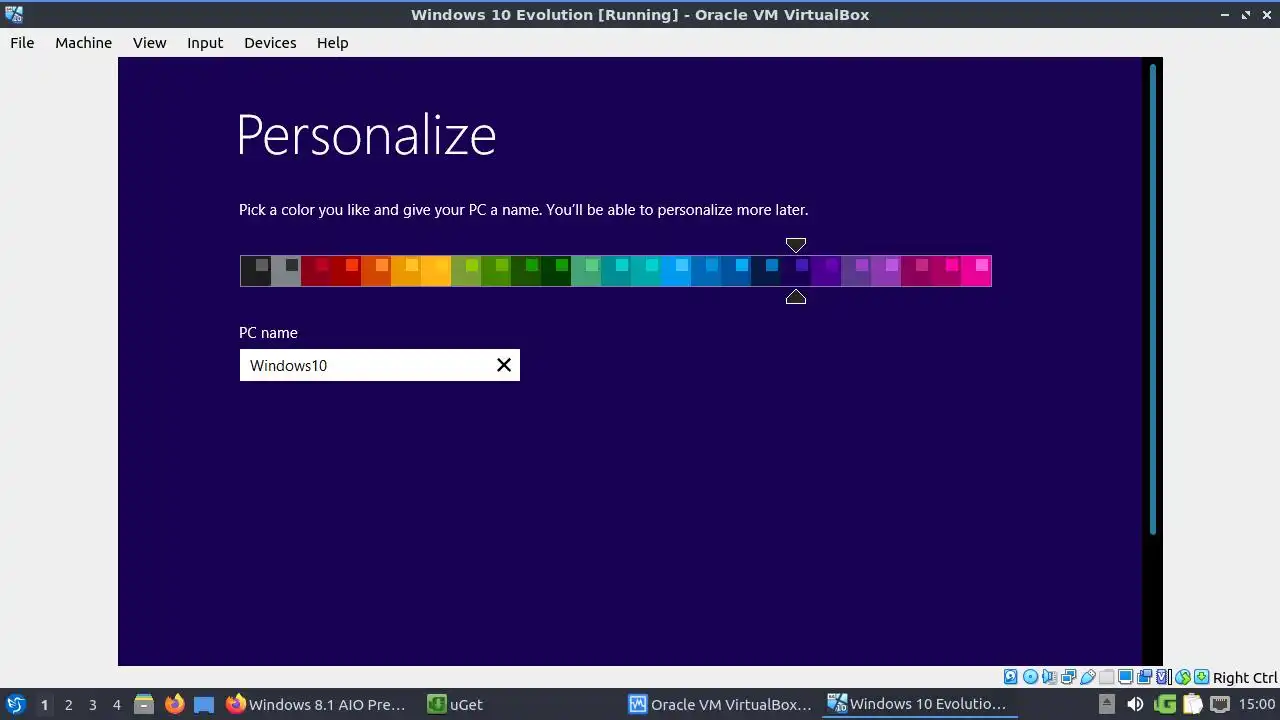Open the volume control tray icon
This screenshot has width=1280, height=720.
[1135, 704]
